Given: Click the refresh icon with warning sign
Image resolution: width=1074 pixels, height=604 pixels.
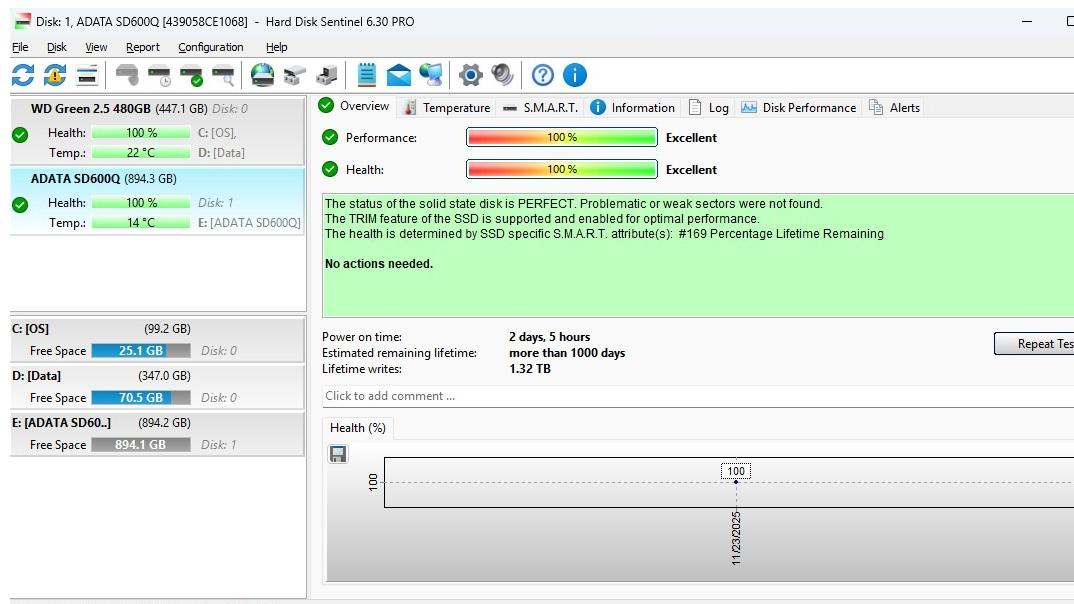Looking at the screenshot, I should [x=55, y=75].
